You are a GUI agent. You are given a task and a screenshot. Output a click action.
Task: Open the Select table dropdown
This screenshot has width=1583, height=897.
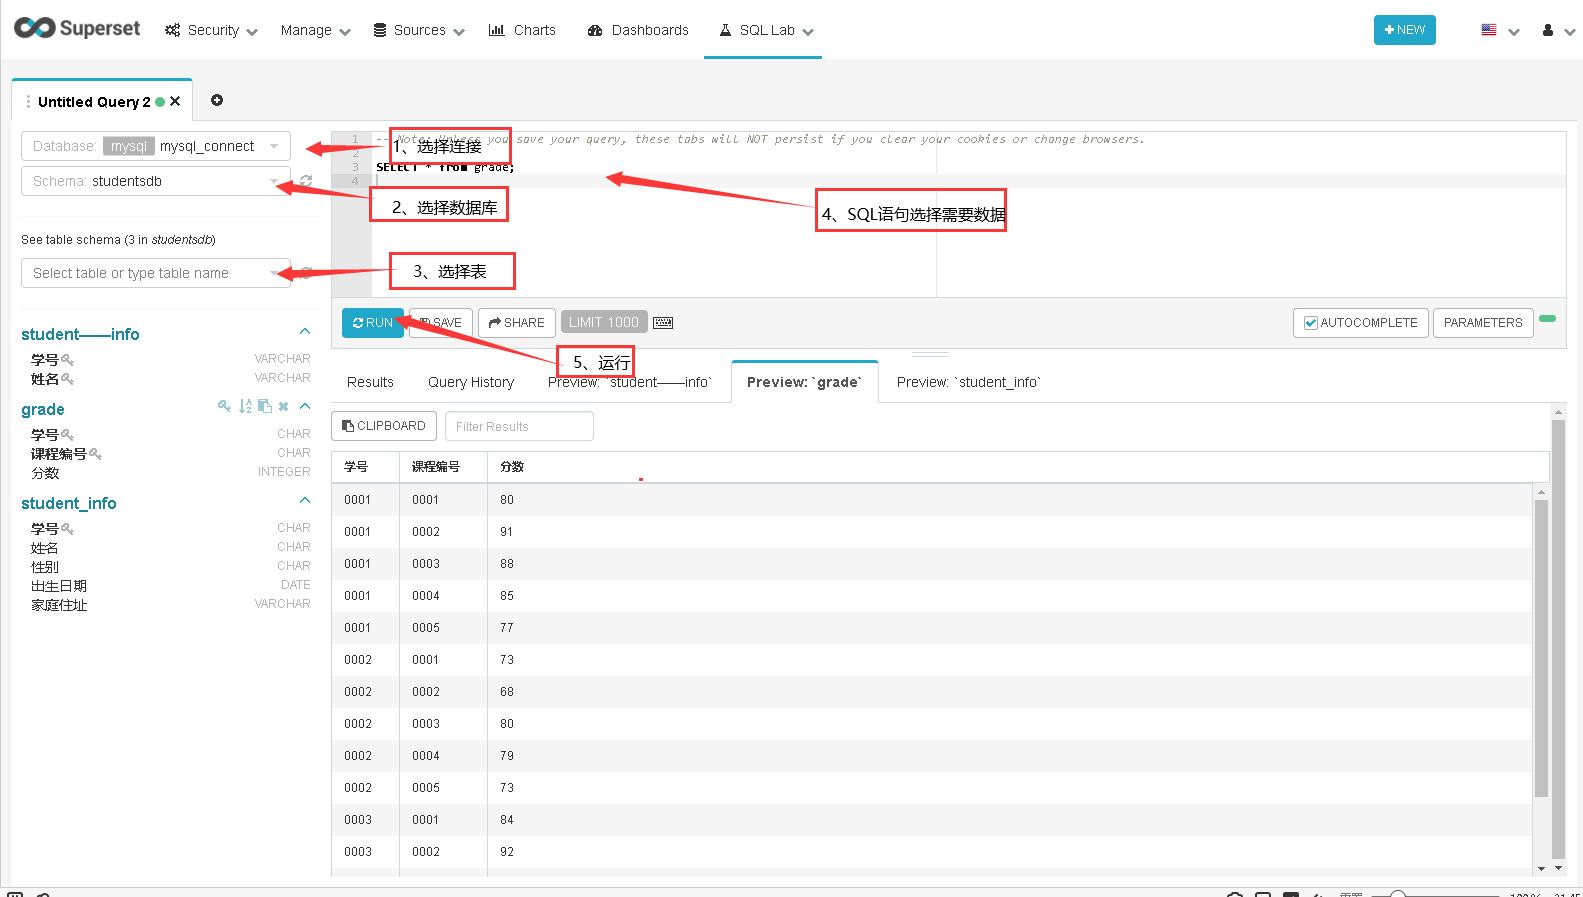(156, 273)
